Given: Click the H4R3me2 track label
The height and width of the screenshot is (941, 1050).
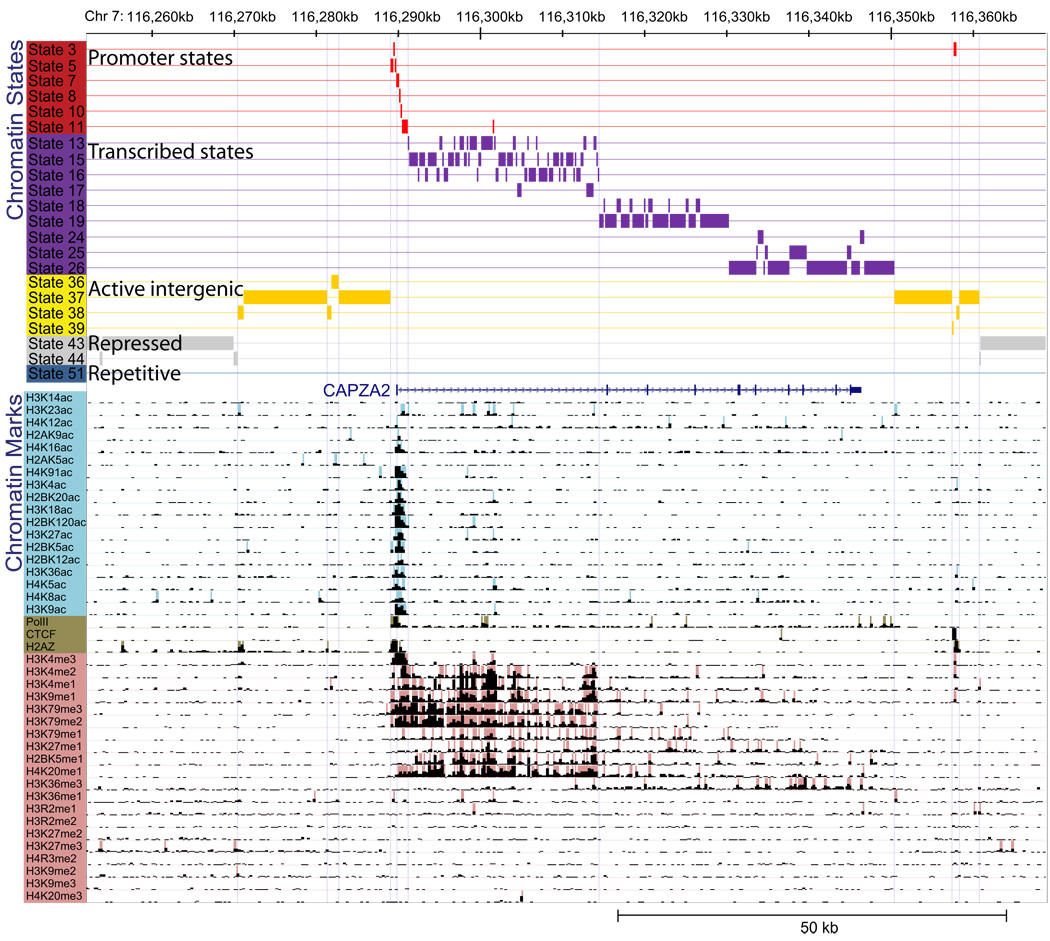Looking at the screenshot, I should point(51,859).
